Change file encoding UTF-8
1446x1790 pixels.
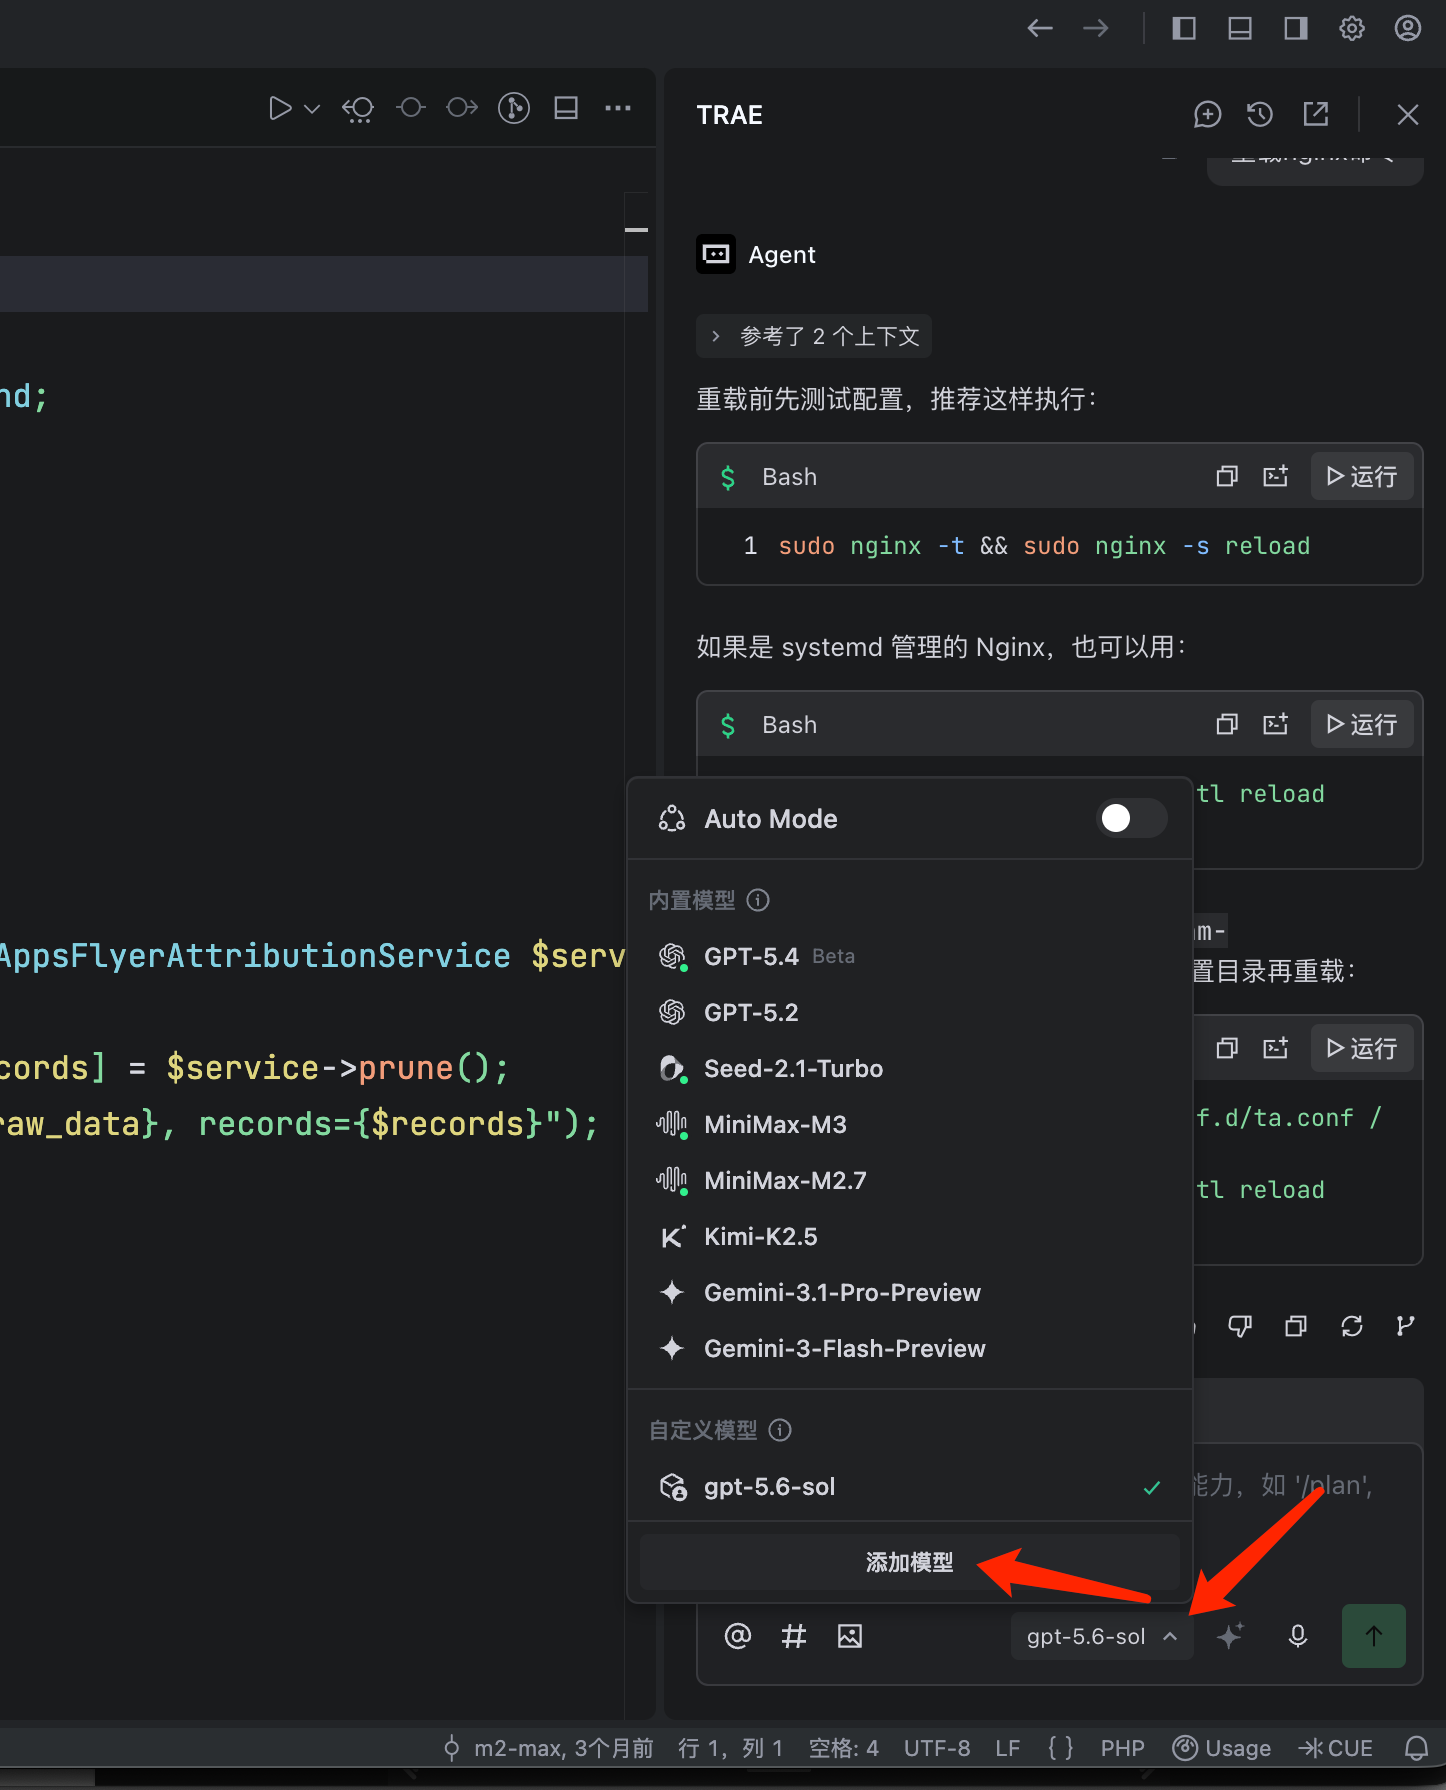pyautogui.click(x=937, y=1748)
